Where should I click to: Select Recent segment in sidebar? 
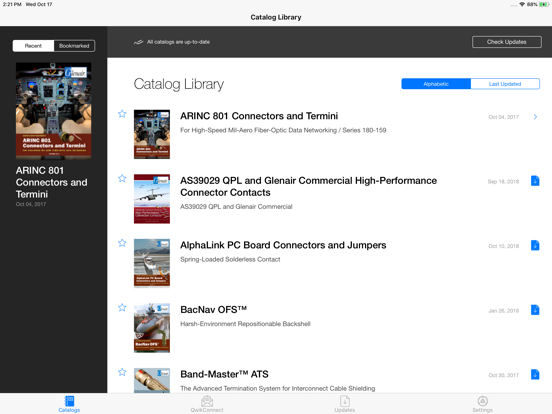click(33, 46)
